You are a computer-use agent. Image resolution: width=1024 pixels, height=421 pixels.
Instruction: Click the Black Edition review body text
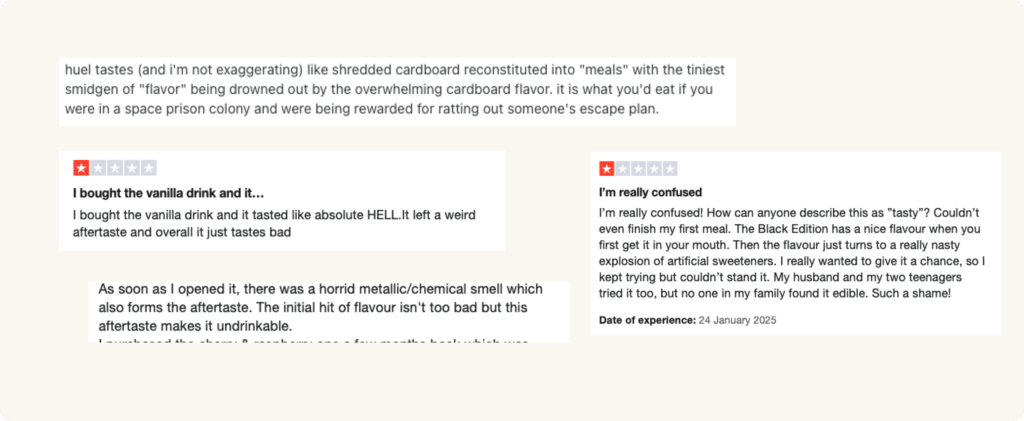coord(792,254)
